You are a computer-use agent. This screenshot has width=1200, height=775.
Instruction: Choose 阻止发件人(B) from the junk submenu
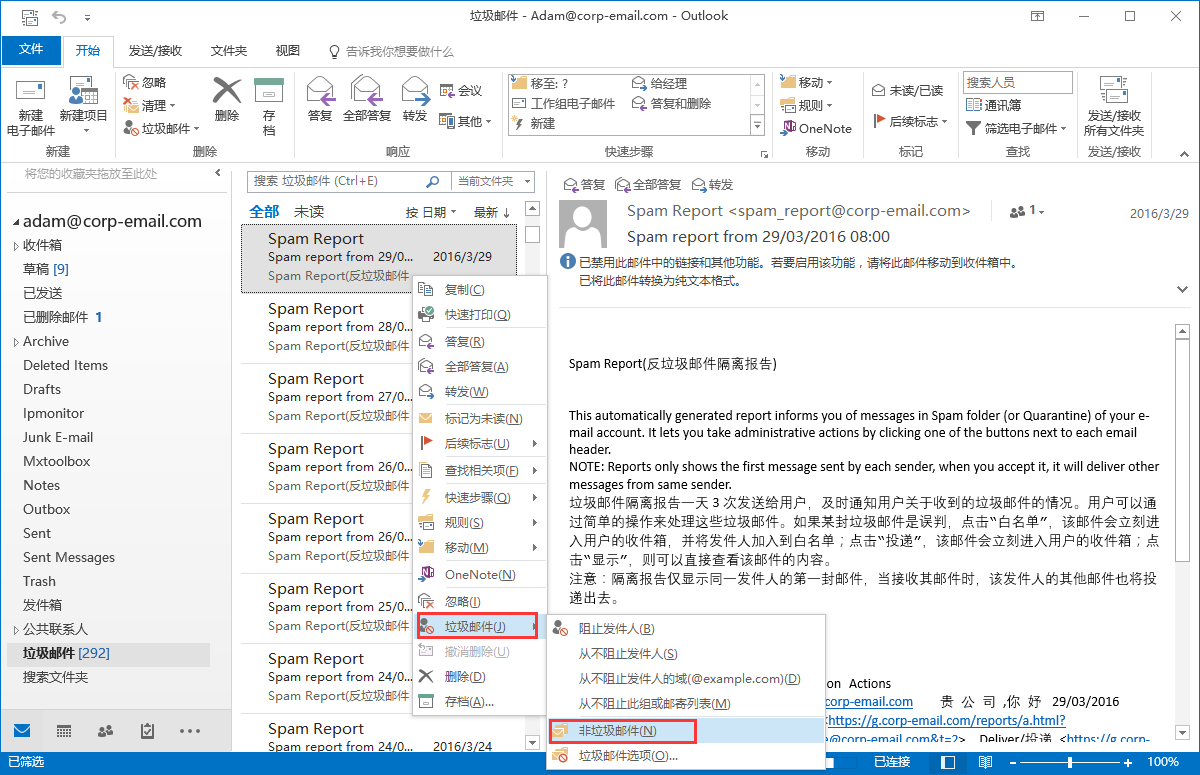click(616, 628)
